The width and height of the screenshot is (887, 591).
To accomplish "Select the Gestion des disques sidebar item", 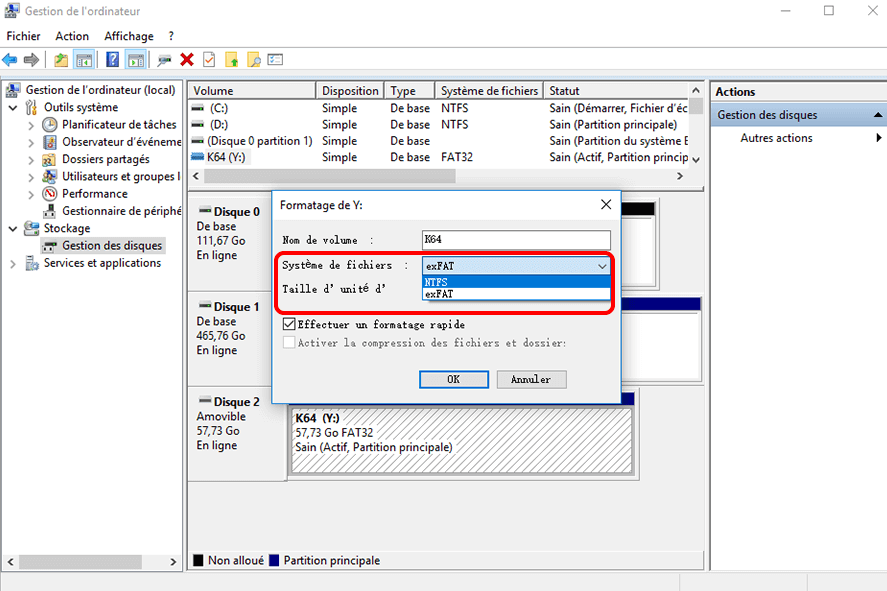I will (103, 245).
